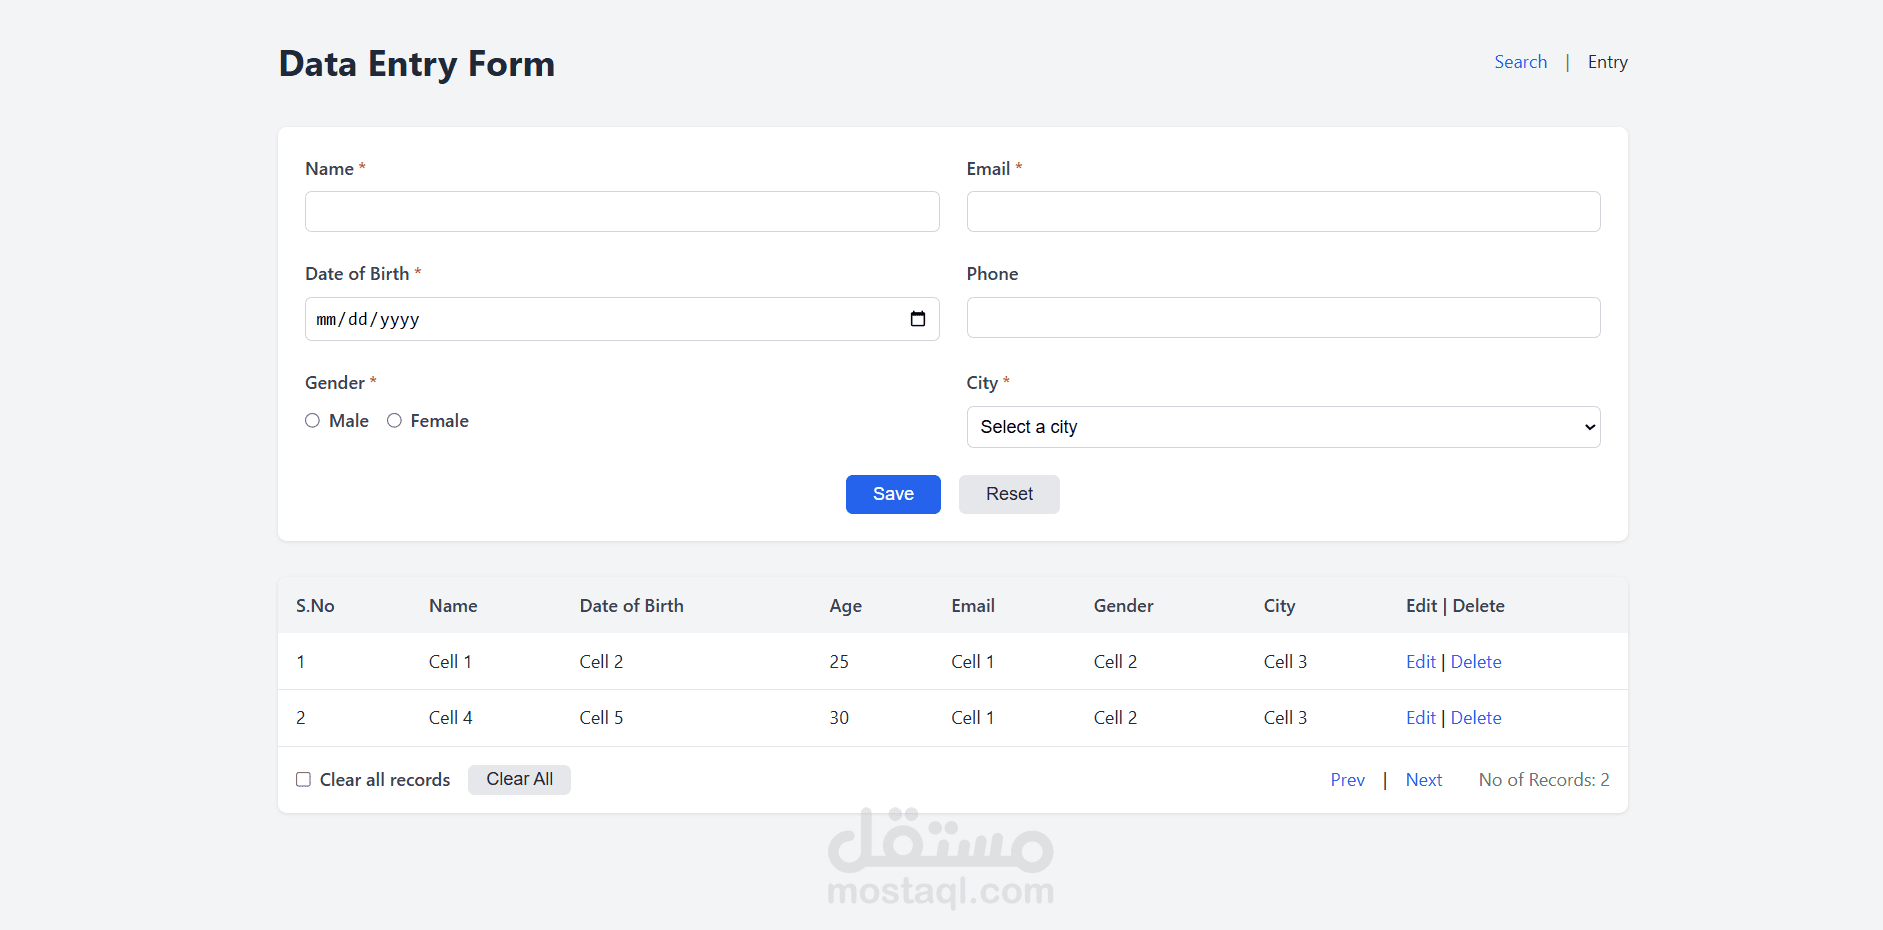Delete the second record Cell 4

point(1476,717)
